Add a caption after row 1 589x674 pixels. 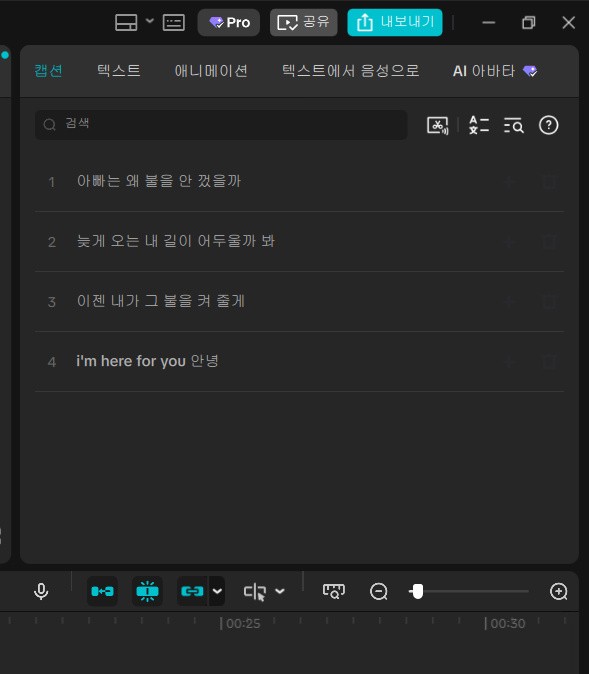tap(509, 182)
